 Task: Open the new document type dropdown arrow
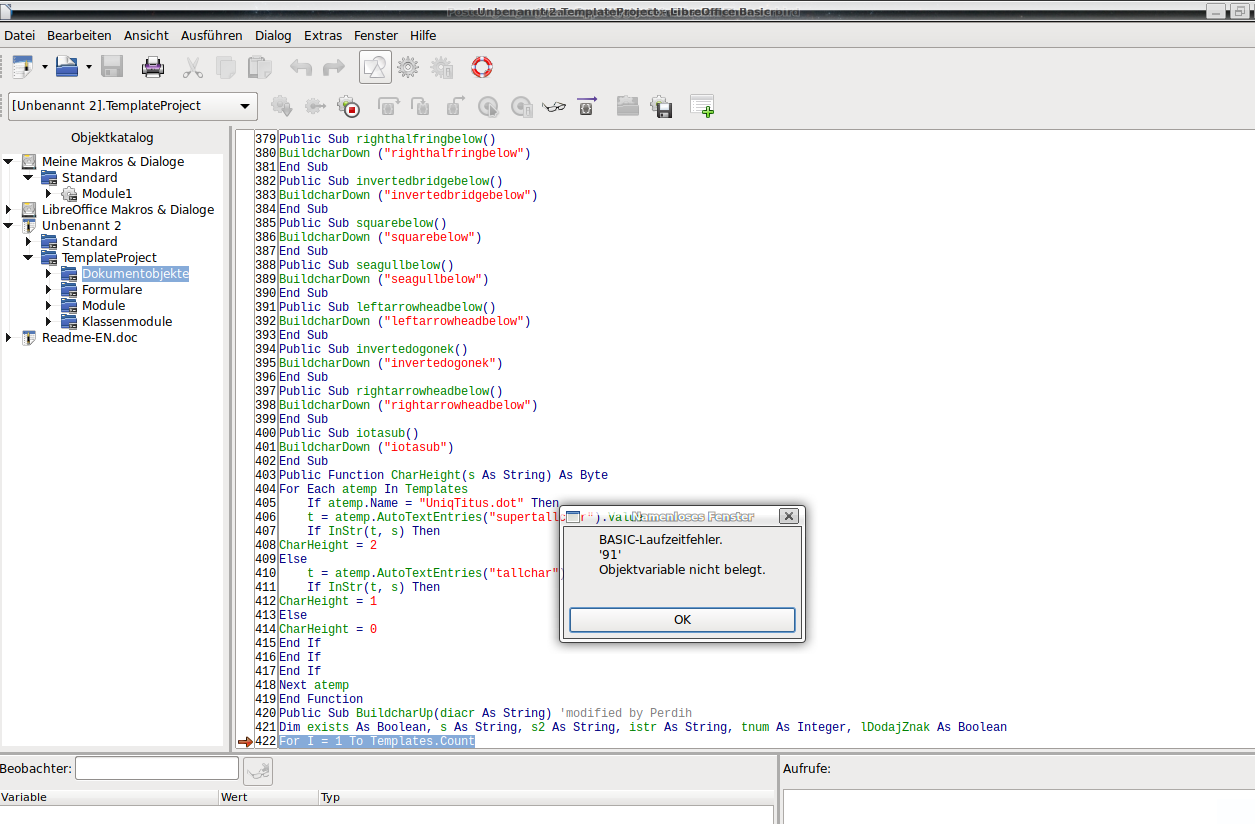point(45,67)
